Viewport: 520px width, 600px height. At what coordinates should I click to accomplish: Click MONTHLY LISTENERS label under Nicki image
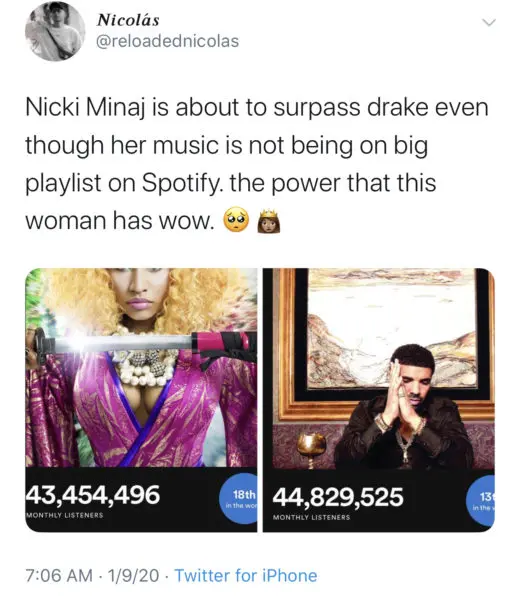click(64, 515)
